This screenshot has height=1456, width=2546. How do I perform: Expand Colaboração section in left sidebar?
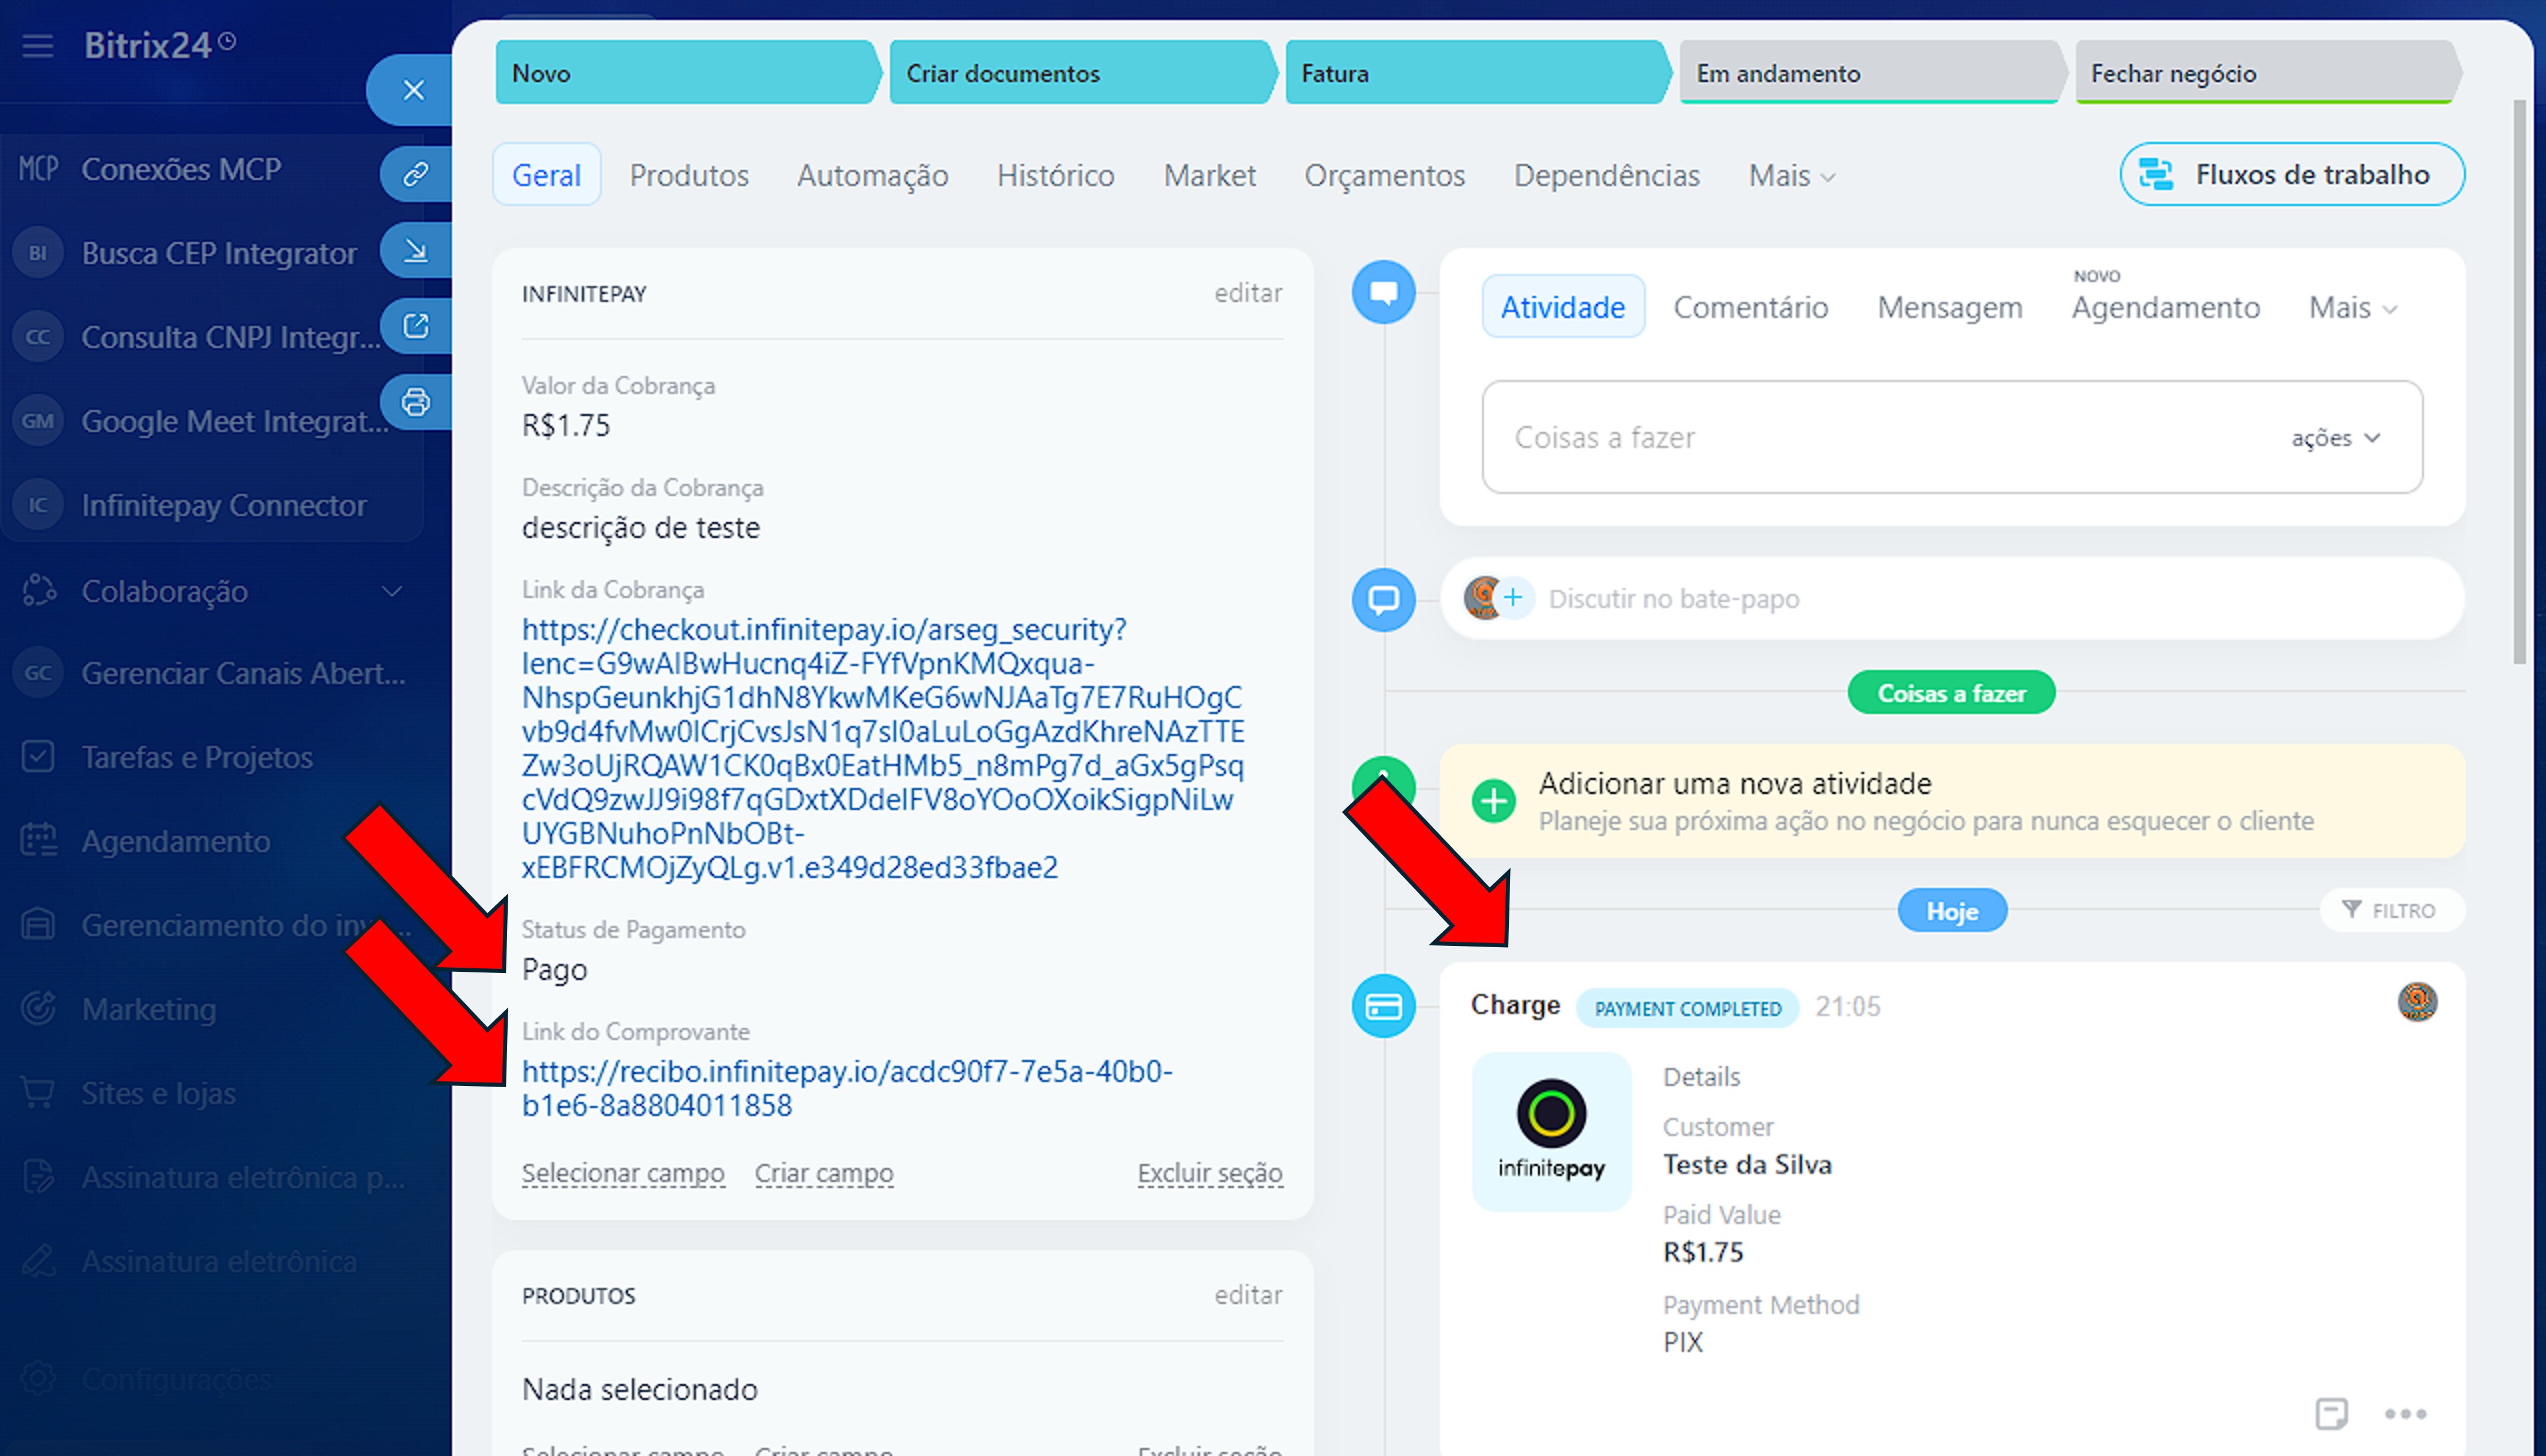coord(392,591)
